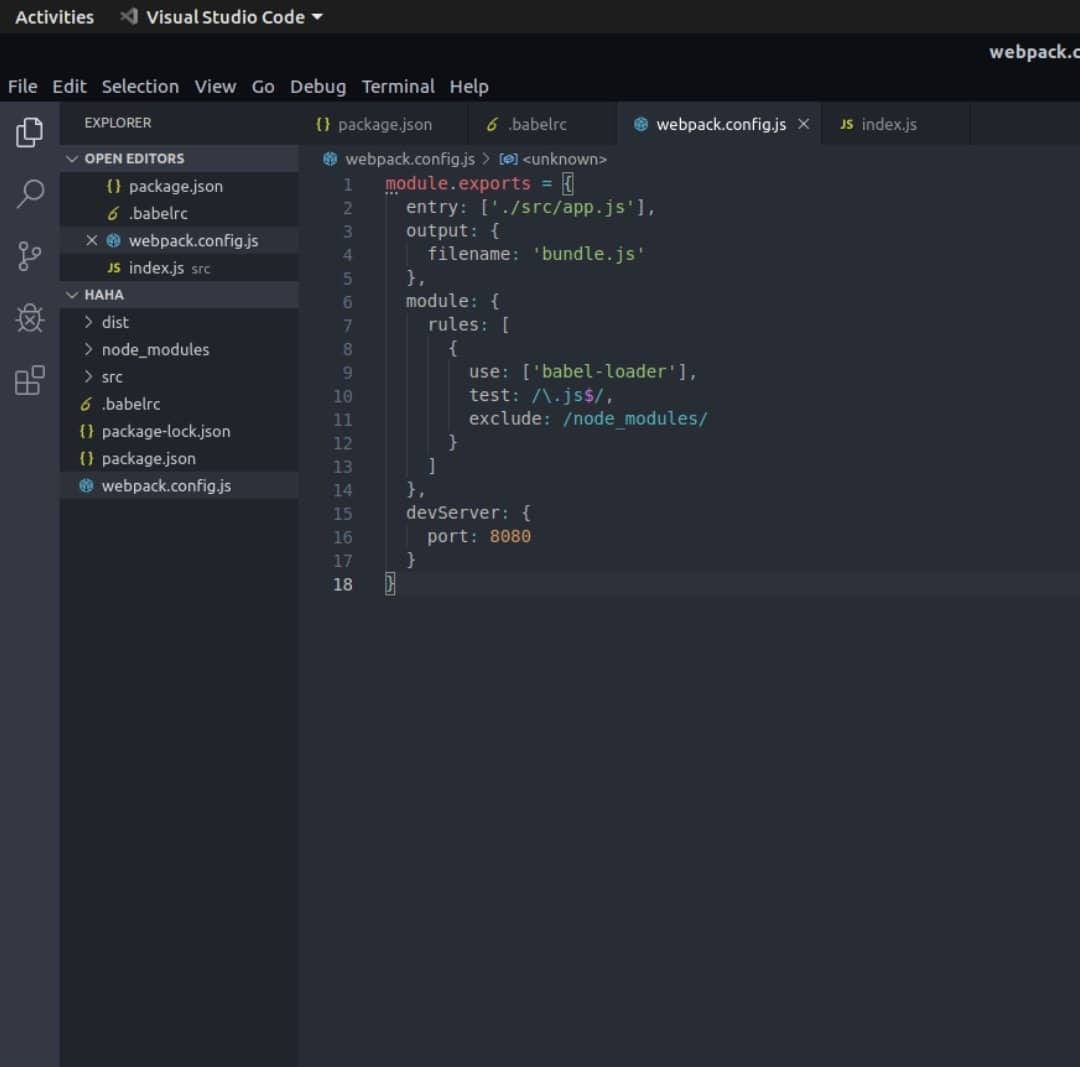
Task: Click the webpack.config.js globe file icon
Action: pos(87,485)
